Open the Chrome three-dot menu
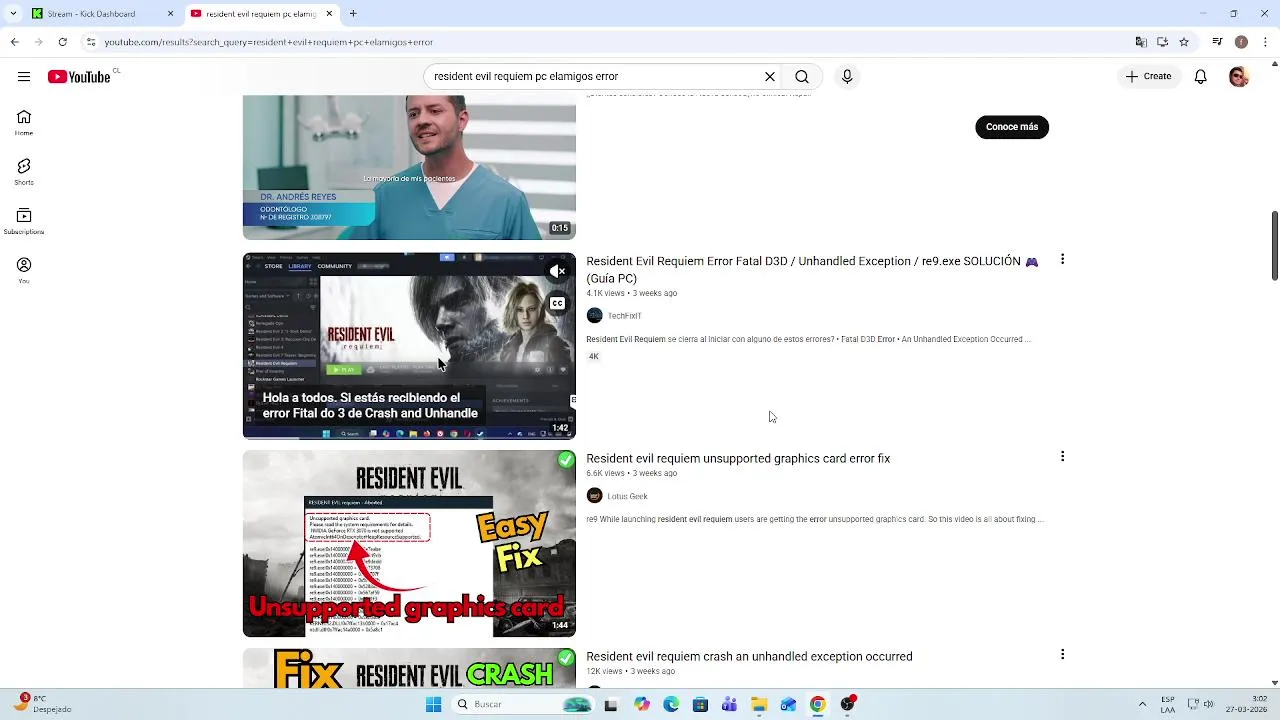The height and width of the screenshot is (720, 1280). [x=1265, y=42]
